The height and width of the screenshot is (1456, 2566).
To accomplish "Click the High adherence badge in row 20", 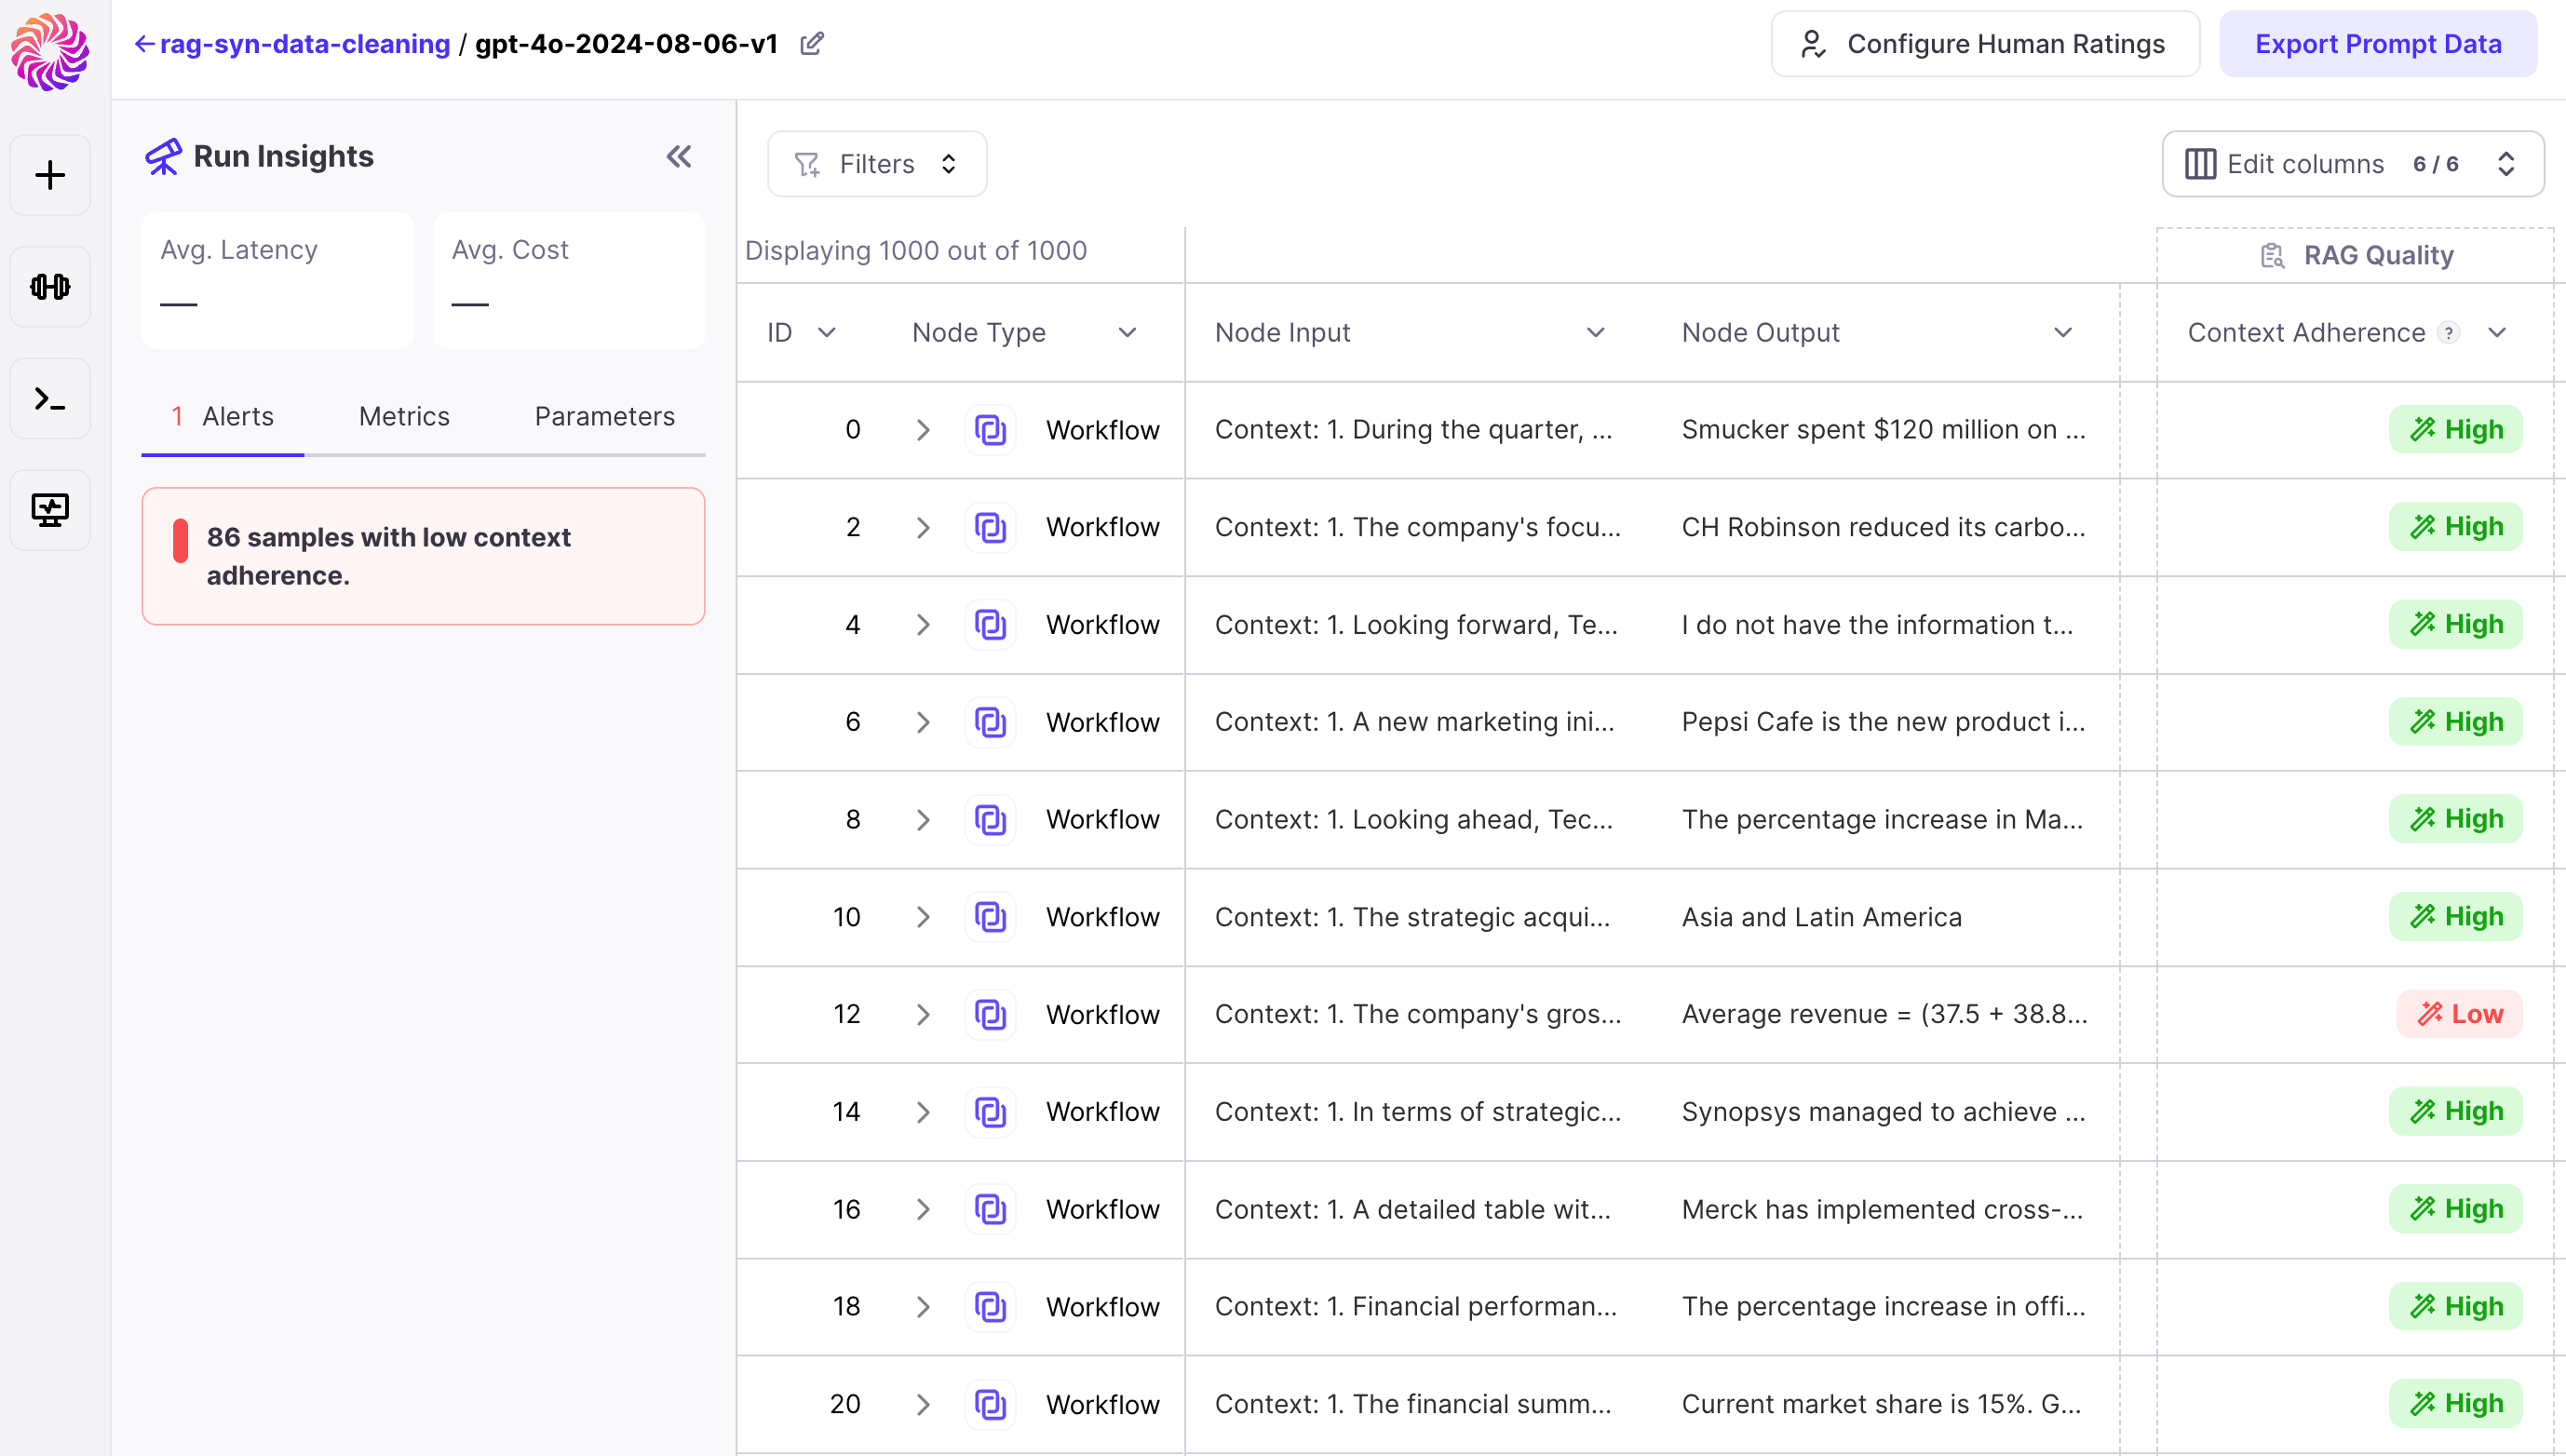I will (x=2455, y=1404).
